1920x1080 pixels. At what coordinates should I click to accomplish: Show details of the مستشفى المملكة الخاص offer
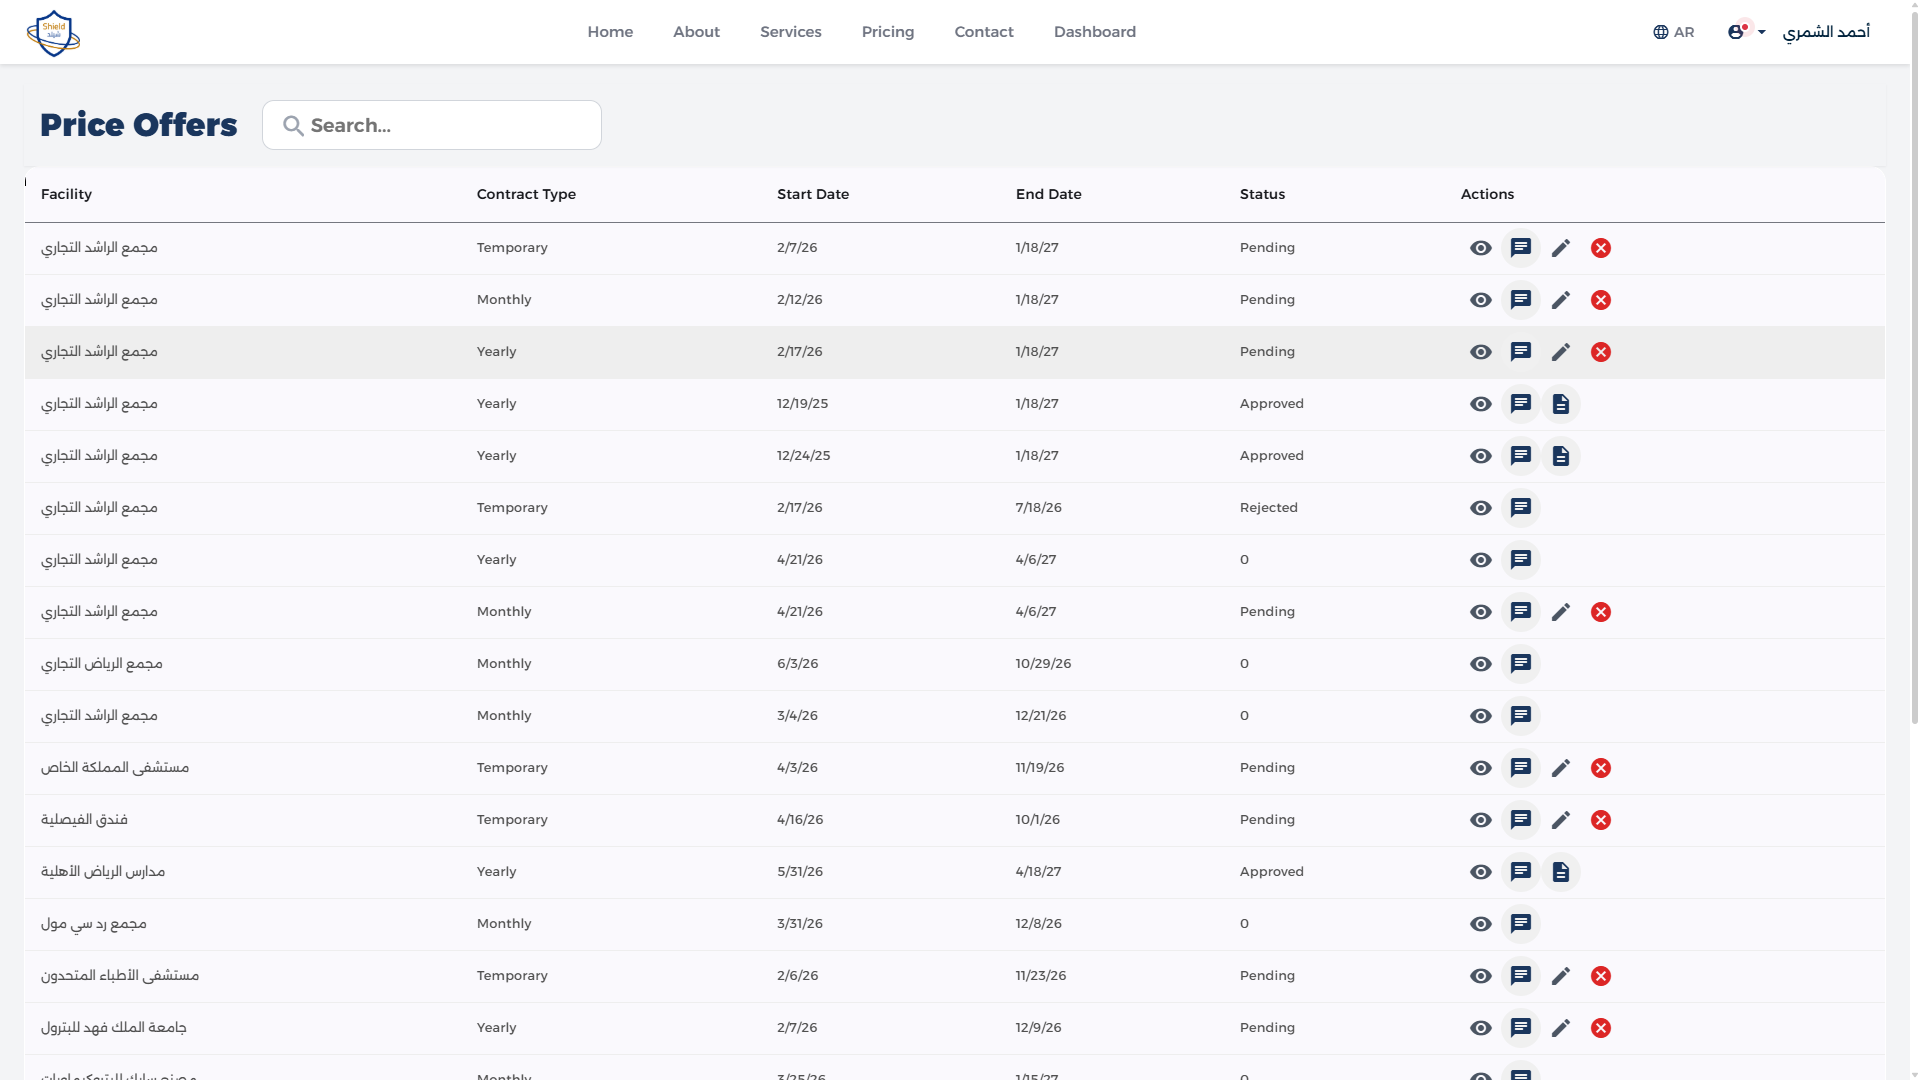click(1480, 767)
